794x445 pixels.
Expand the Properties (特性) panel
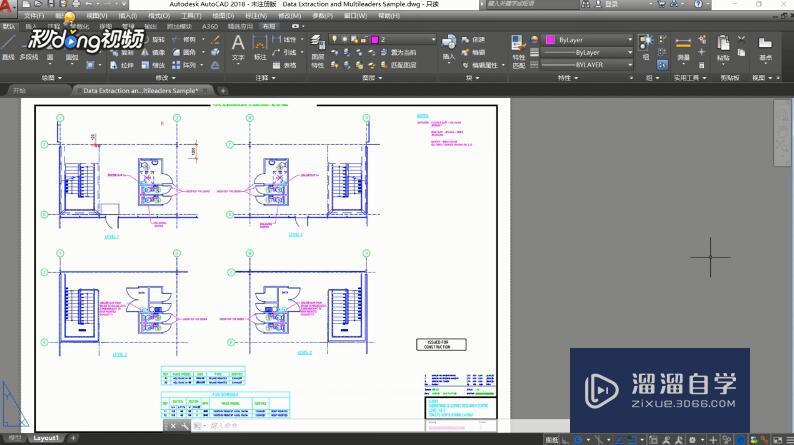tap(568, 78)
